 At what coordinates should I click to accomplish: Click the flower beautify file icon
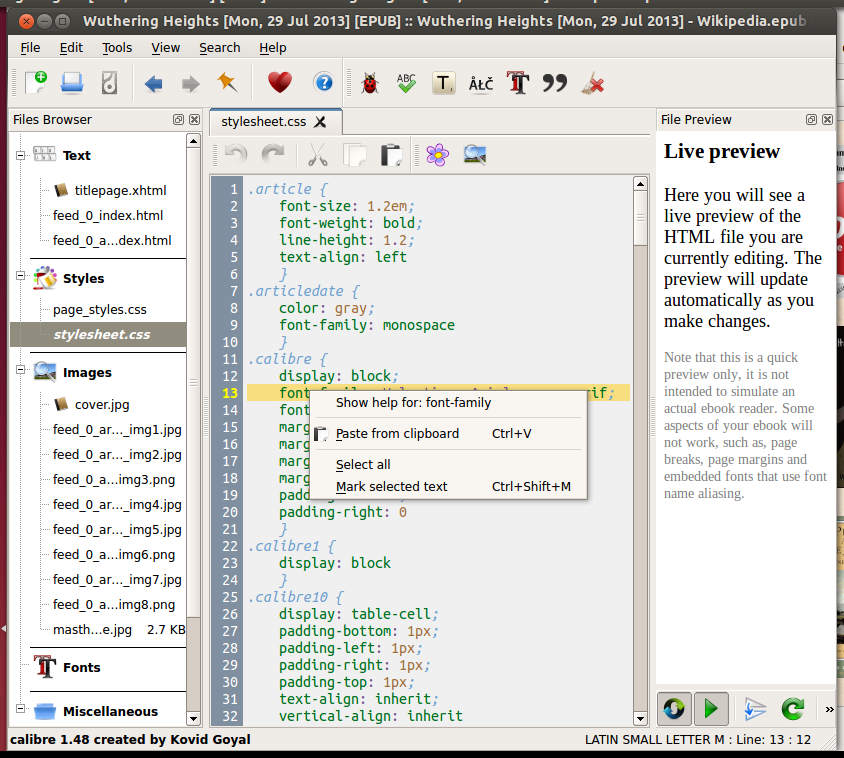coord(437,154)
